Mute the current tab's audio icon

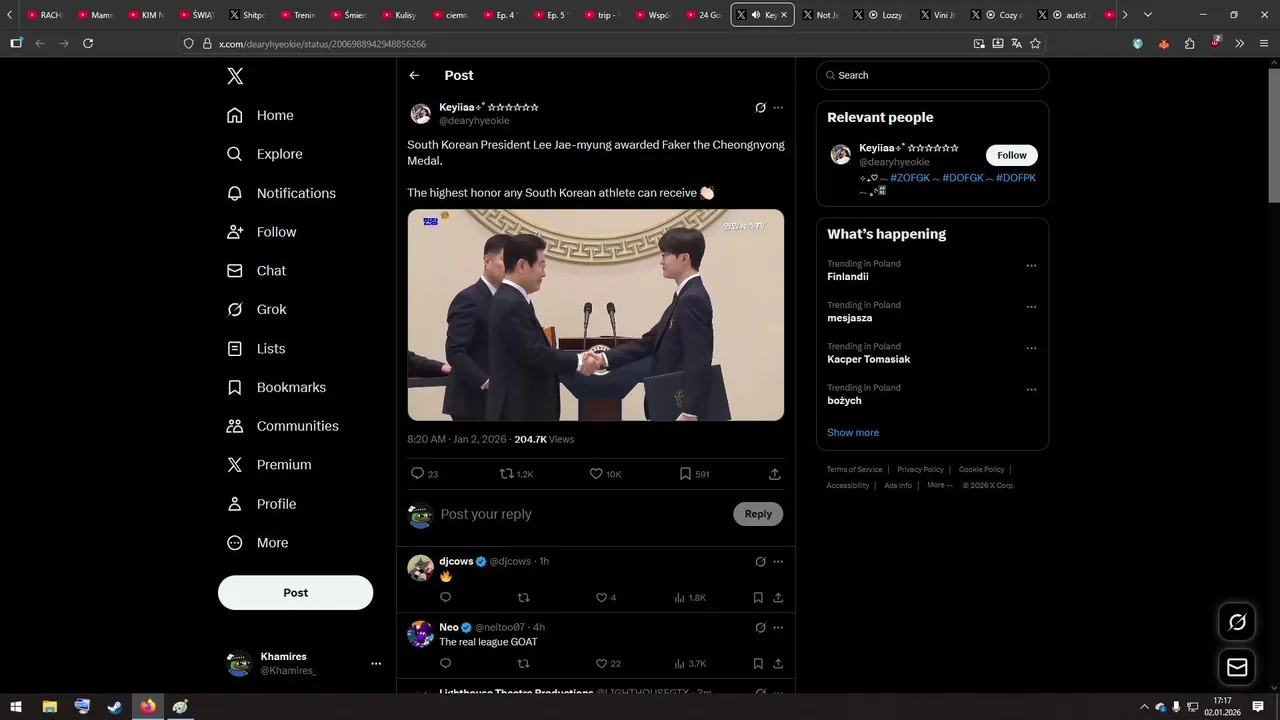tap(755, 15)
